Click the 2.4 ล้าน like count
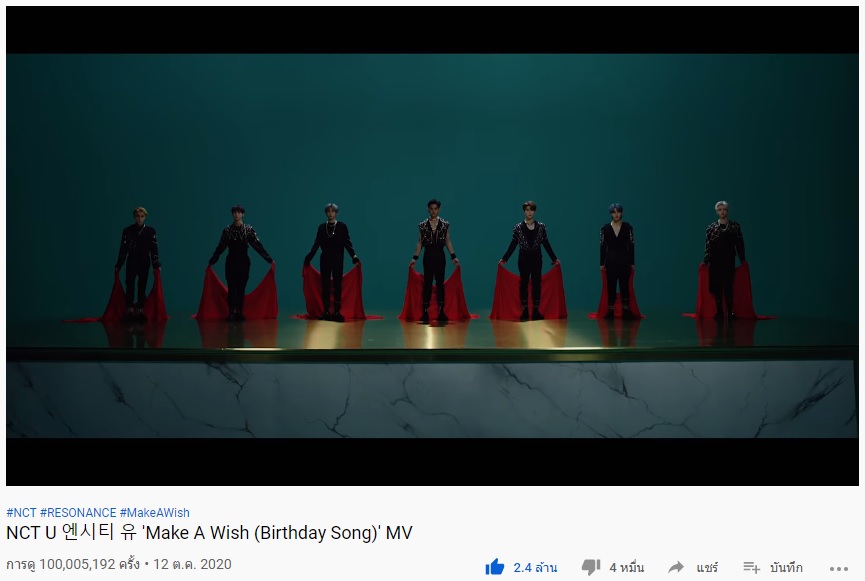This screenshot has width=865, height=581. 535,567
